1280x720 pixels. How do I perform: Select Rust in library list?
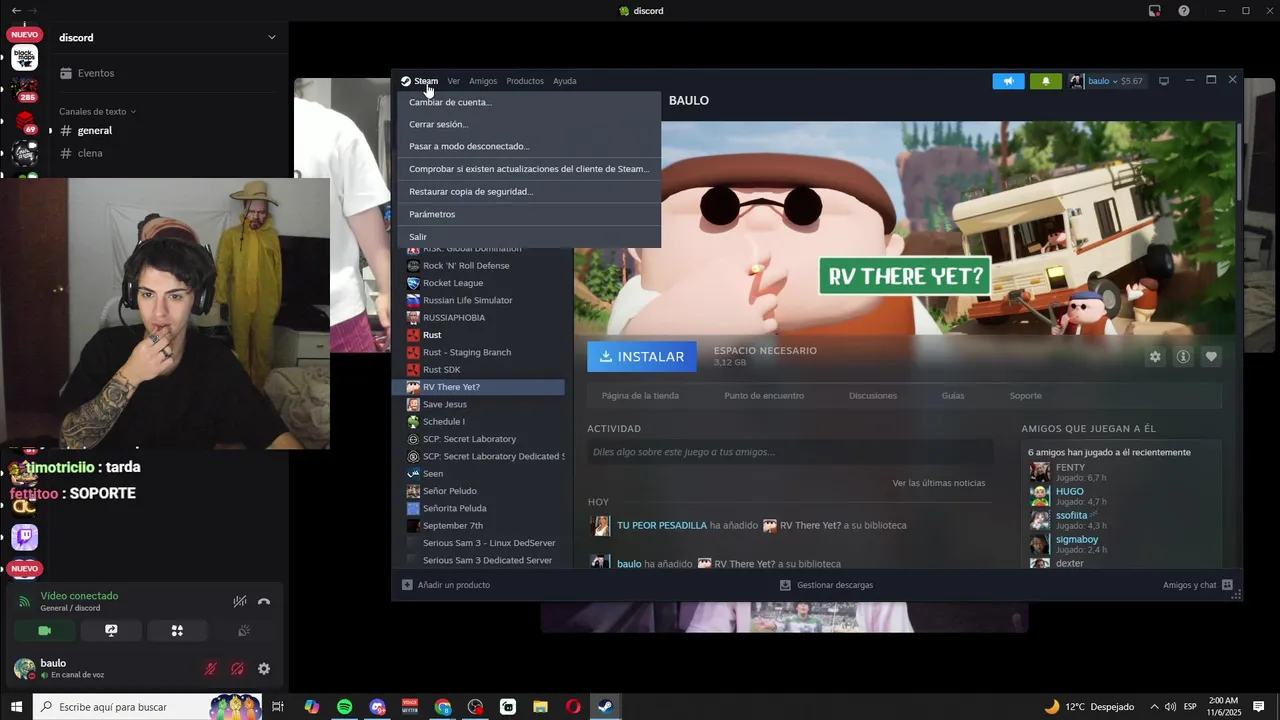(x=485, y=335)
